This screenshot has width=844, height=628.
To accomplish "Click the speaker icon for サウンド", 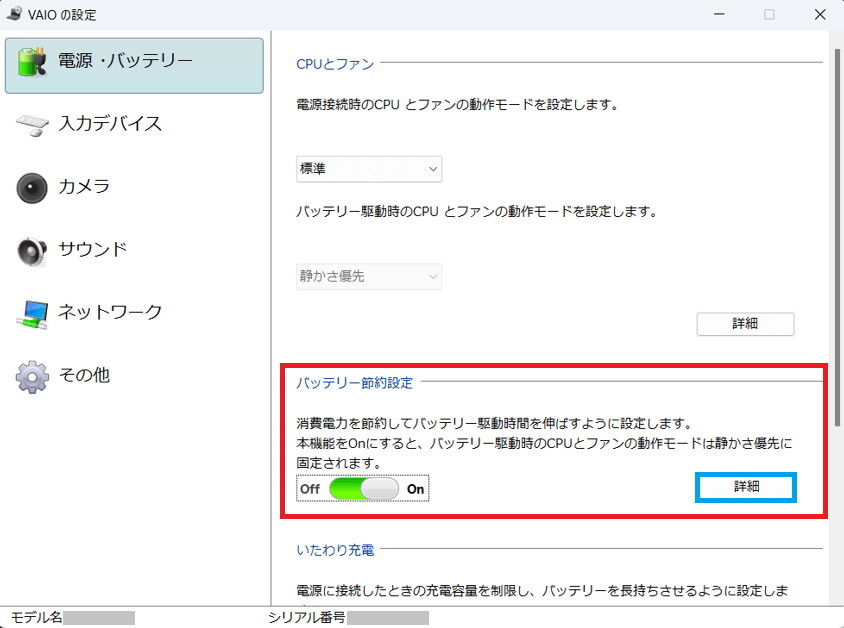I will click(x=31, y=251).
